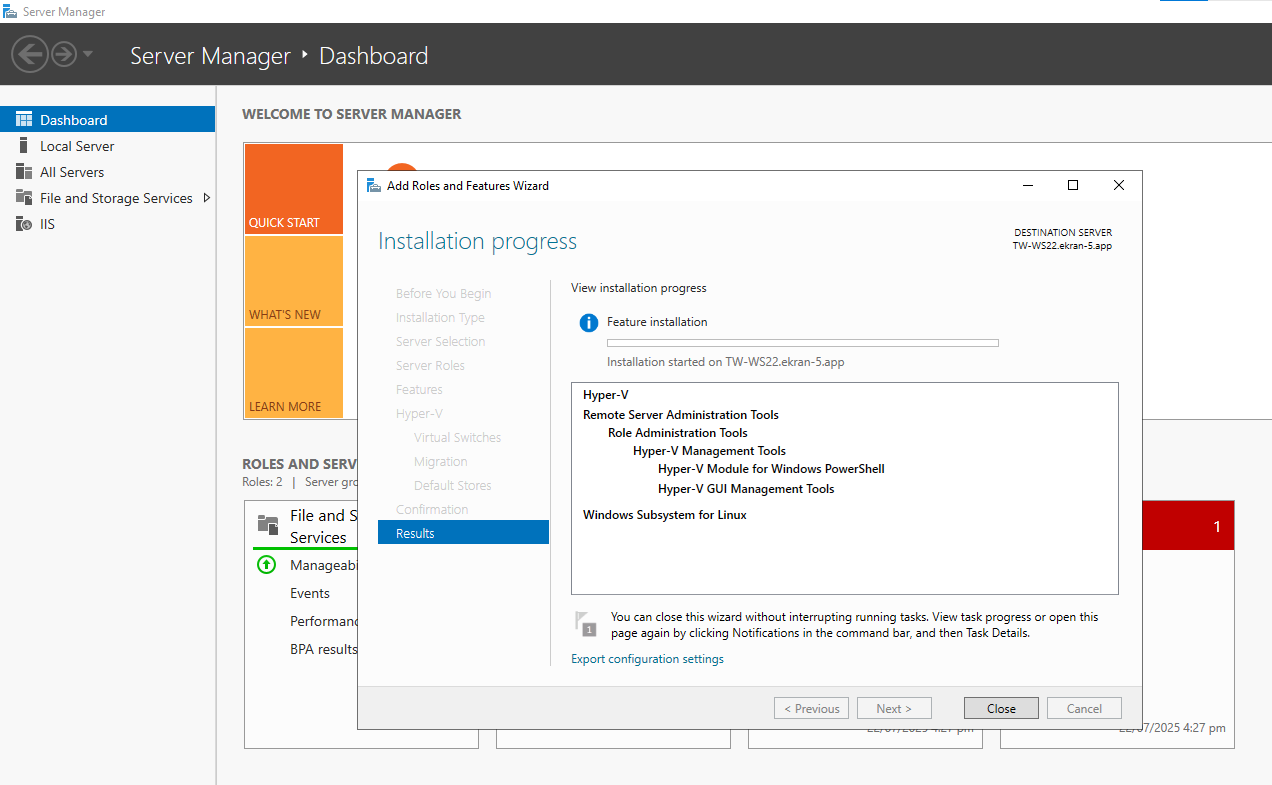Click the Close button in wizard

coord(1001,708)
